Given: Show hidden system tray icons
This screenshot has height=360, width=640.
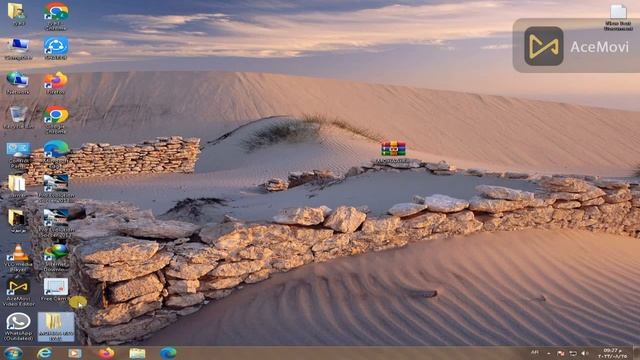Looking at the screenshot, I should coord(549,353).
